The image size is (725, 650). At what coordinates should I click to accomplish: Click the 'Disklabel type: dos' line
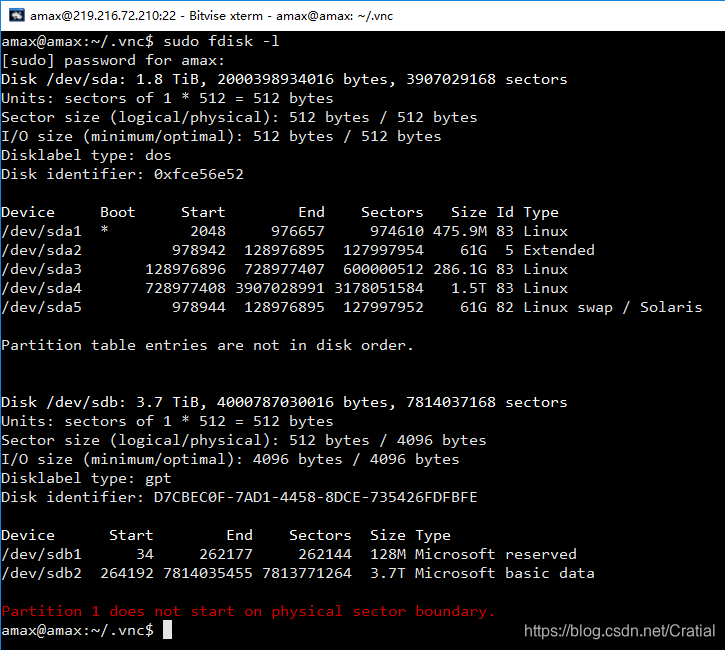[86, 155]
